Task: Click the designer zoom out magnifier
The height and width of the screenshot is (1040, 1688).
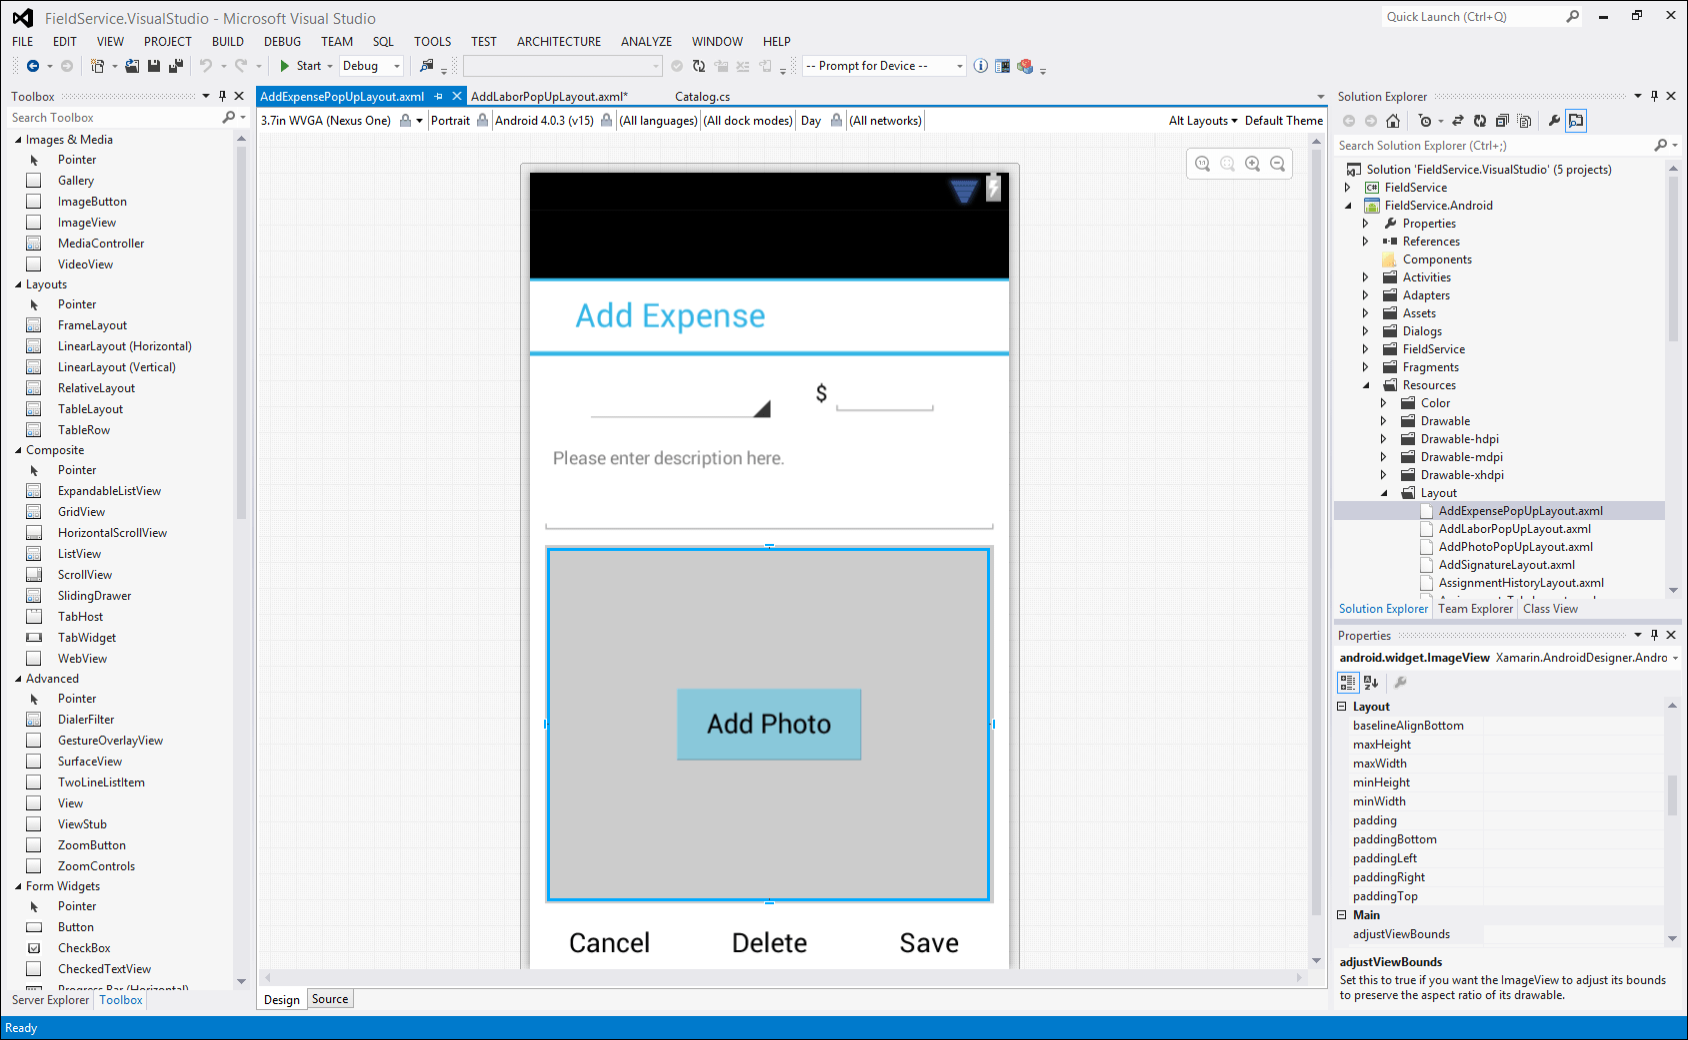Action: 1277,164
